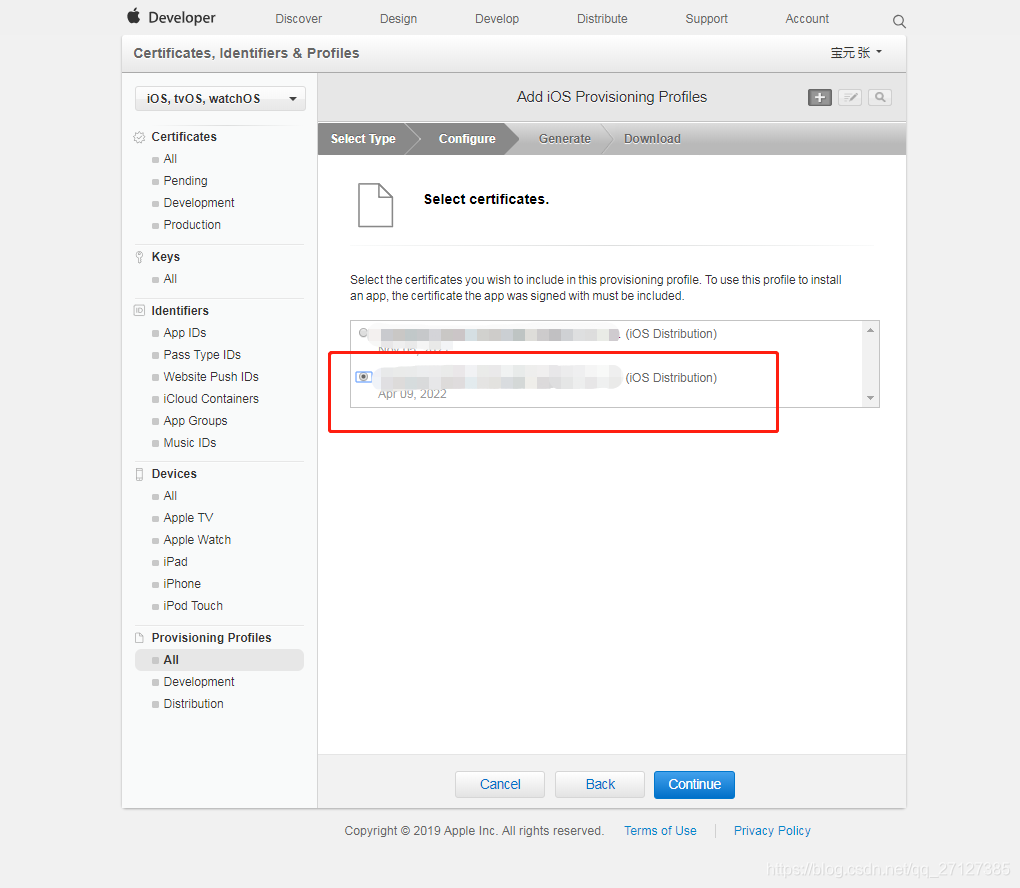
Task: Select the Apr 09, 2022 certificate radio button
Action: (x=364, y=377)
